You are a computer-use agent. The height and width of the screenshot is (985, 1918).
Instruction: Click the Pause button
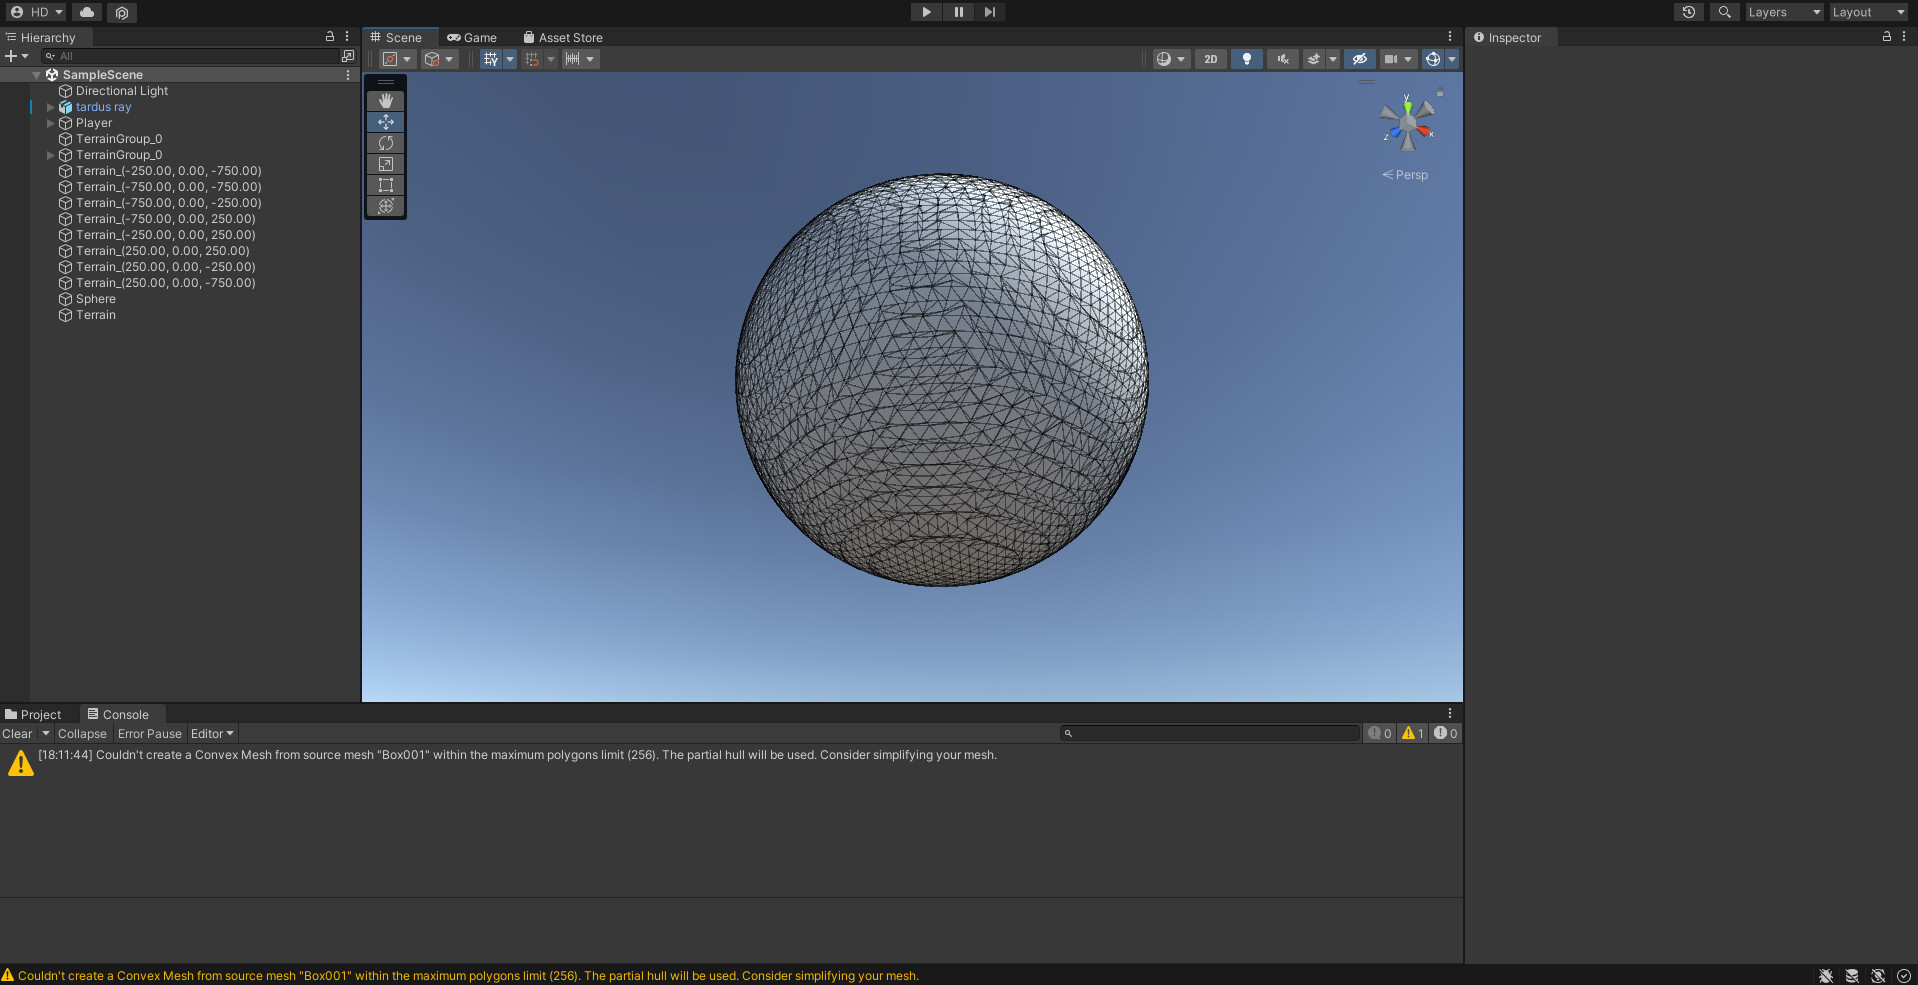(x=958, y=12)
